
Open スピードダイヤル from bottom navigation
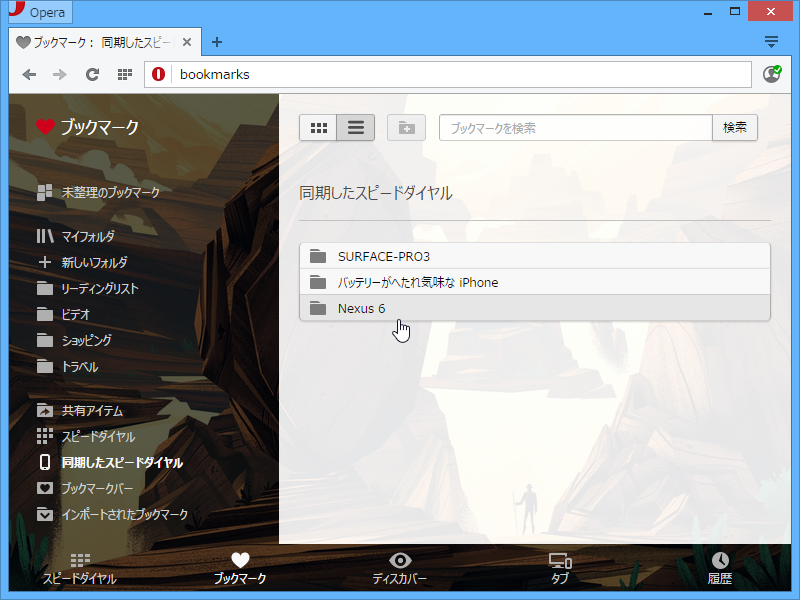[80, 568]
